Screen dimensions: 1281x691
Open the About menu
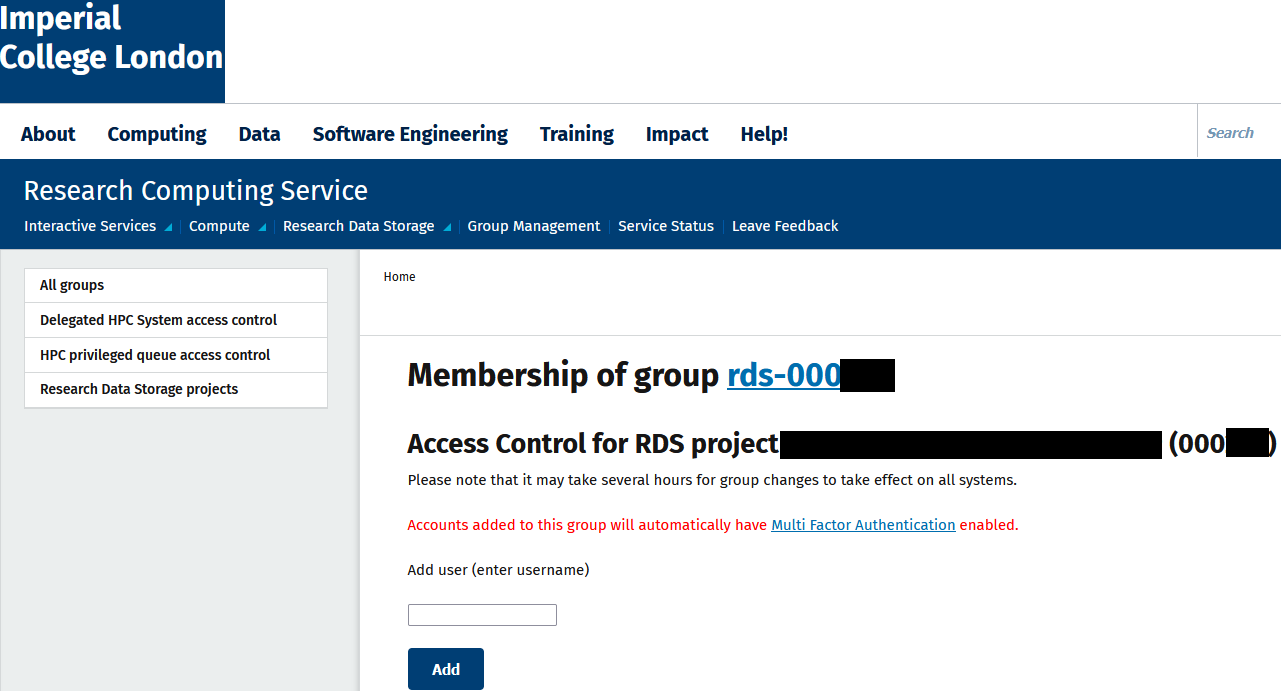[48, 134]
